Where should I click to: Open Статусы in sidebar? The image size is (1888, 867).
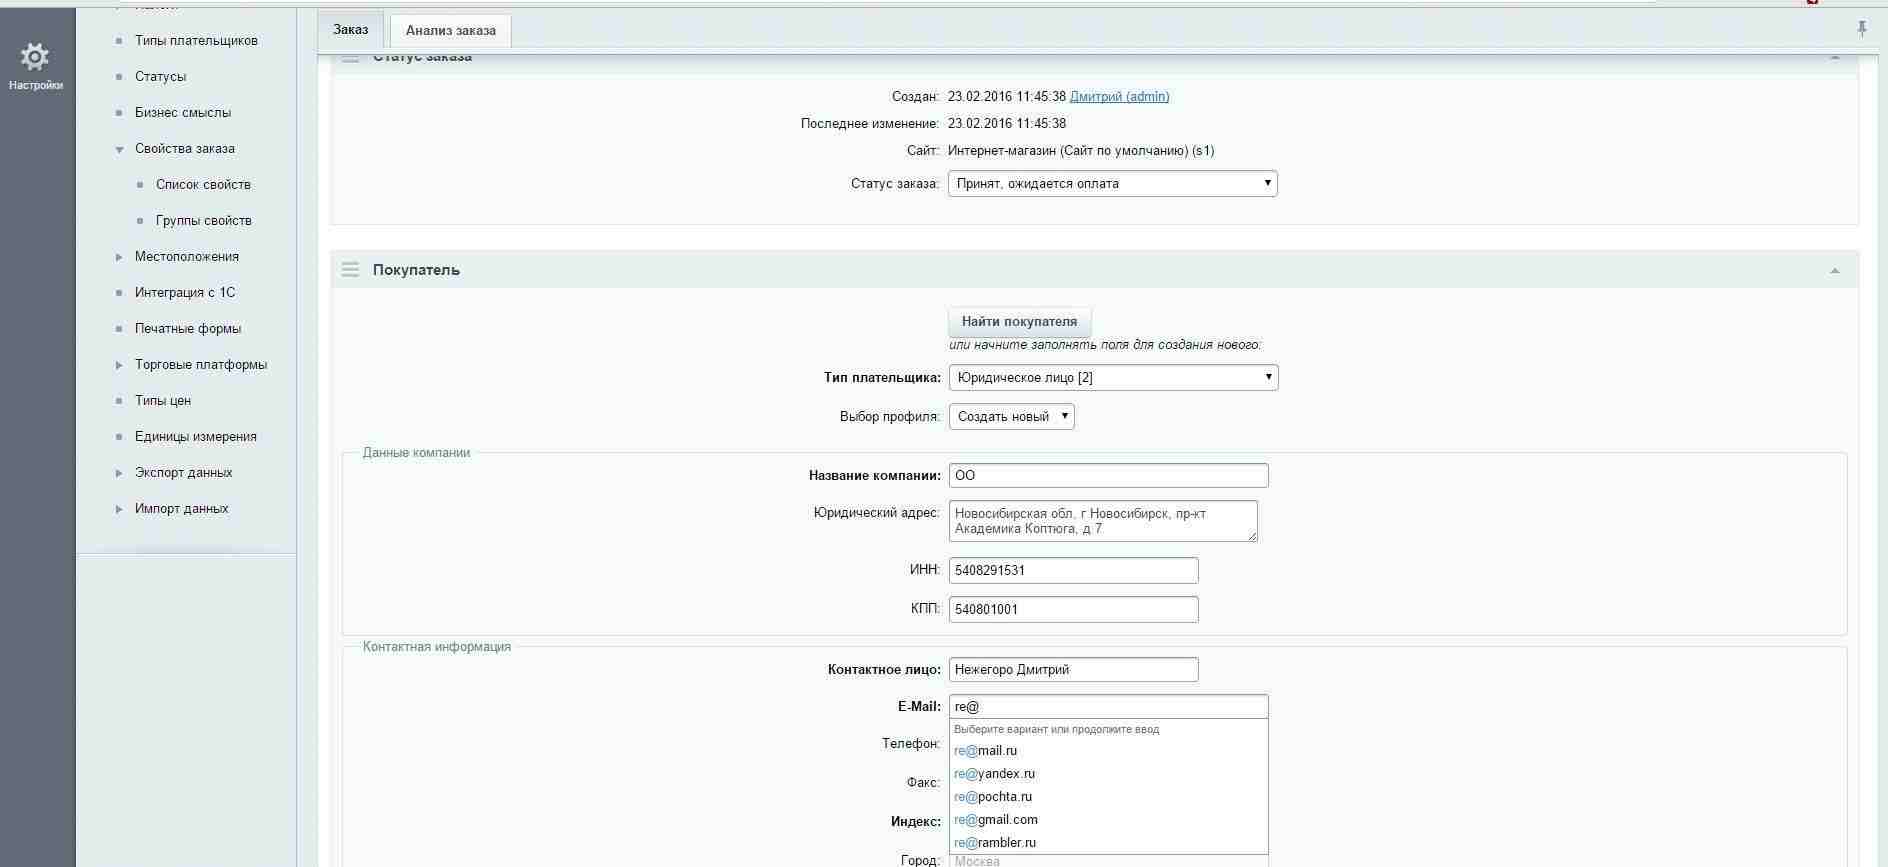point(160,77)
